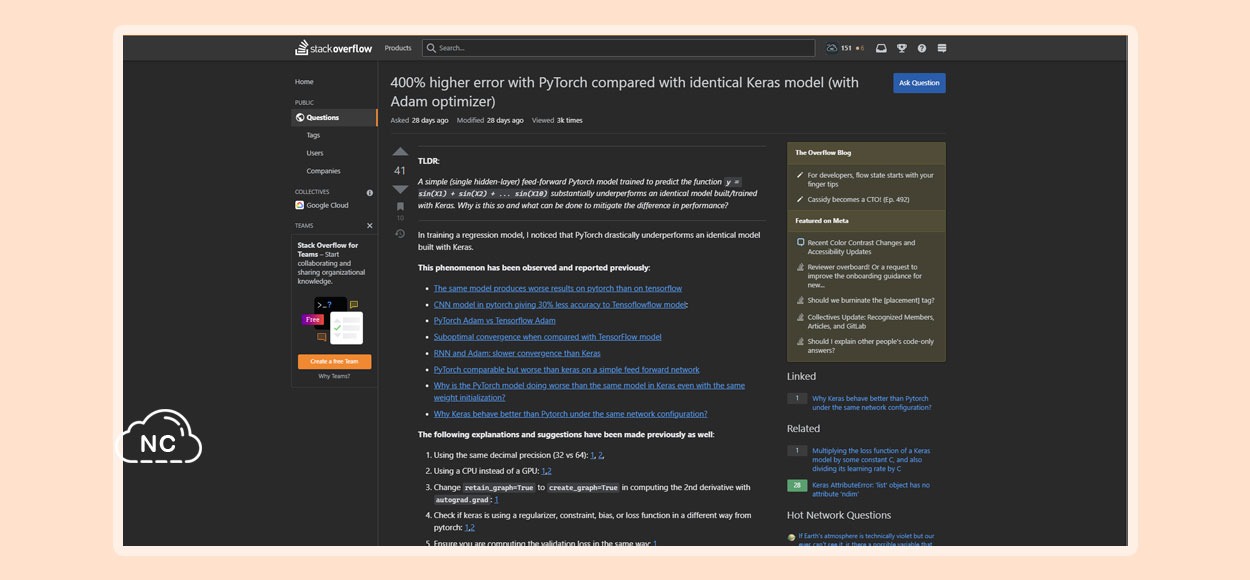Open 'Why is the PyTorch model doing worse' link
Screen dimensions: 1250x580
click(589, 391)
